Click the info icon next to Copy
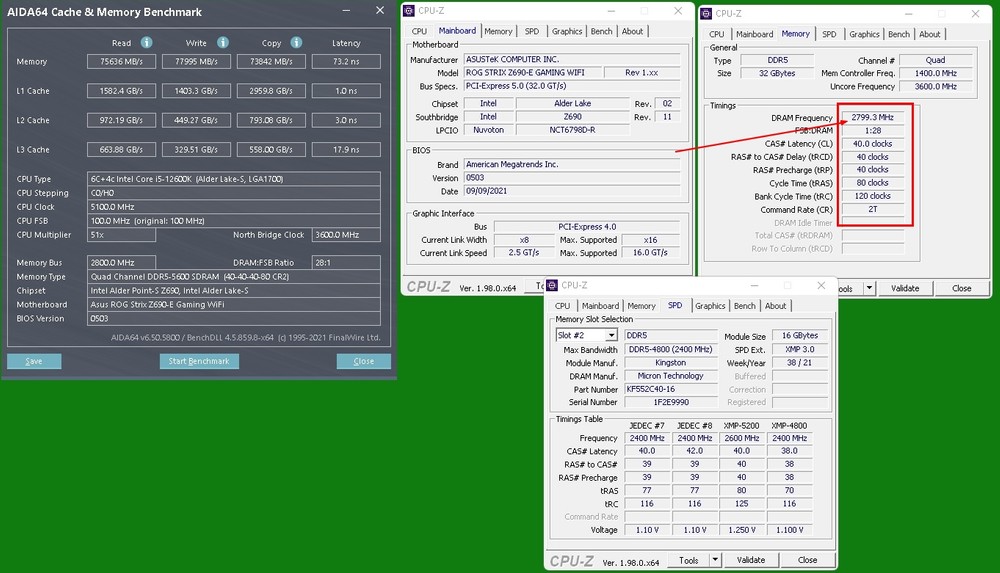Screen dimensions: 1000x573 (x=298, y=43)
